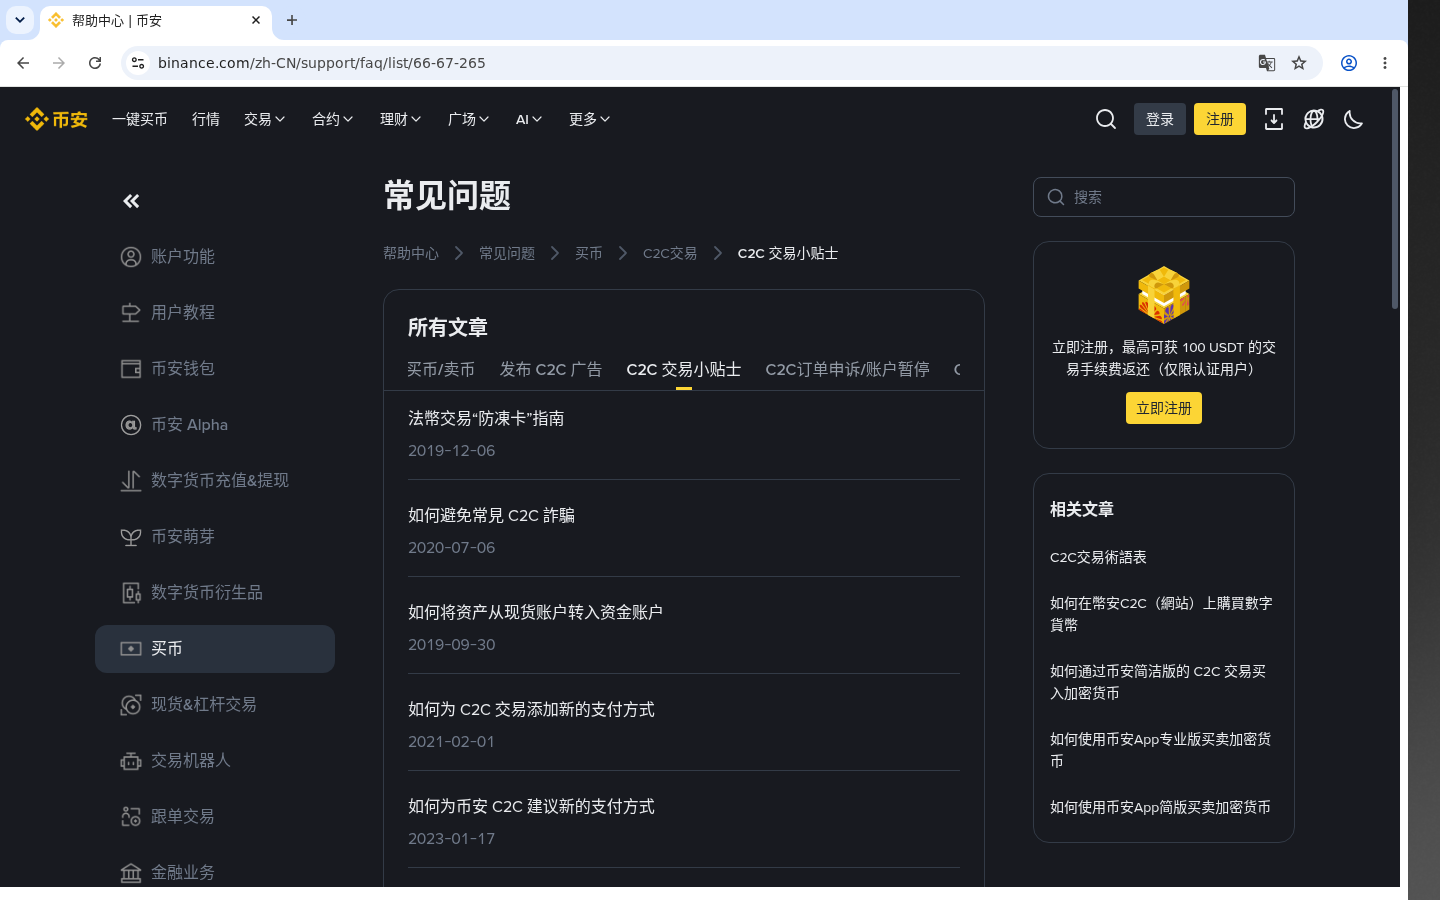This screenshot has width=1440, height=900.
Task: Switch to the 发布 C2C 广告 tab
Action: coord(551,369)
